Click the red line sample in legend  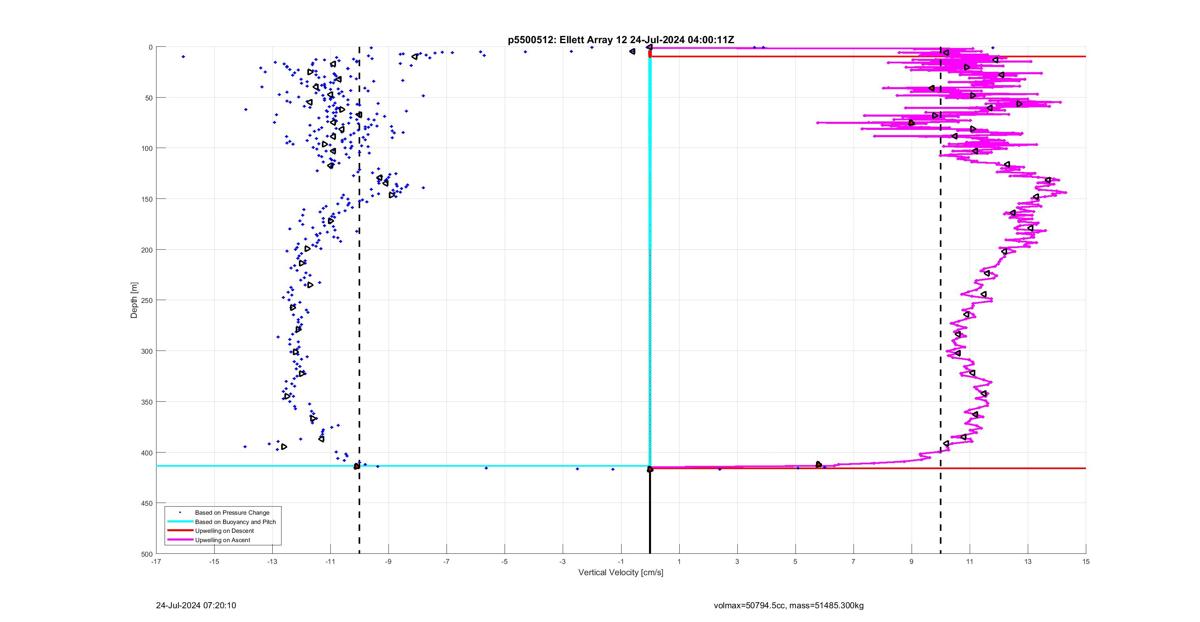[x=179, y=531]
